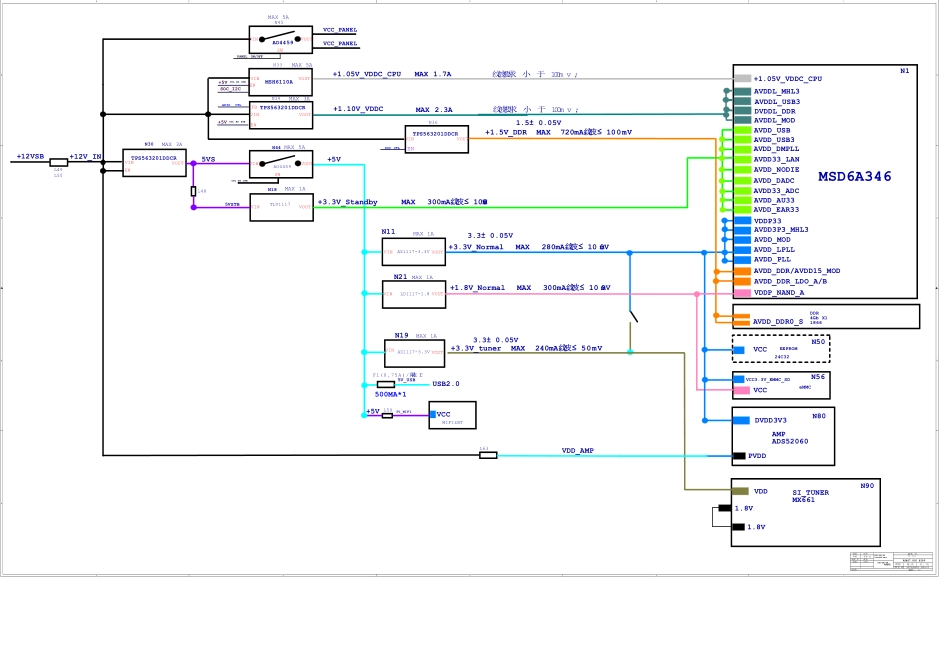
Task: Select the pink VDDP_NAND_A pin pad
Action: click(x=742, y=293)
